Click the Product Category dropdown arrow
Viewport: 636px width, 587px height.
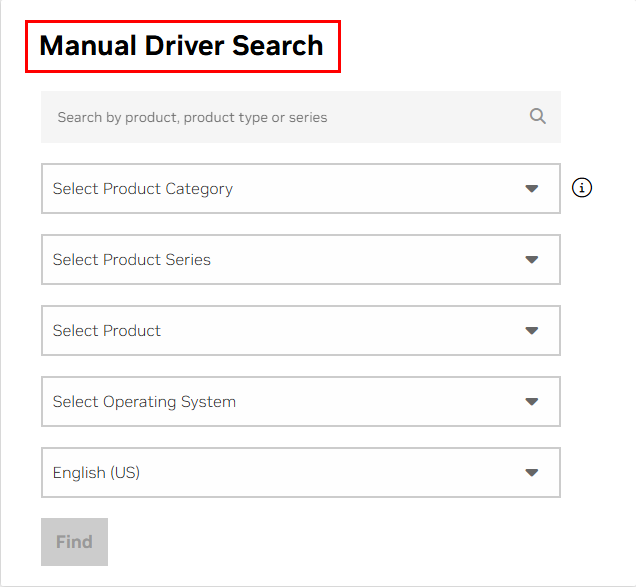click(531, 188)
